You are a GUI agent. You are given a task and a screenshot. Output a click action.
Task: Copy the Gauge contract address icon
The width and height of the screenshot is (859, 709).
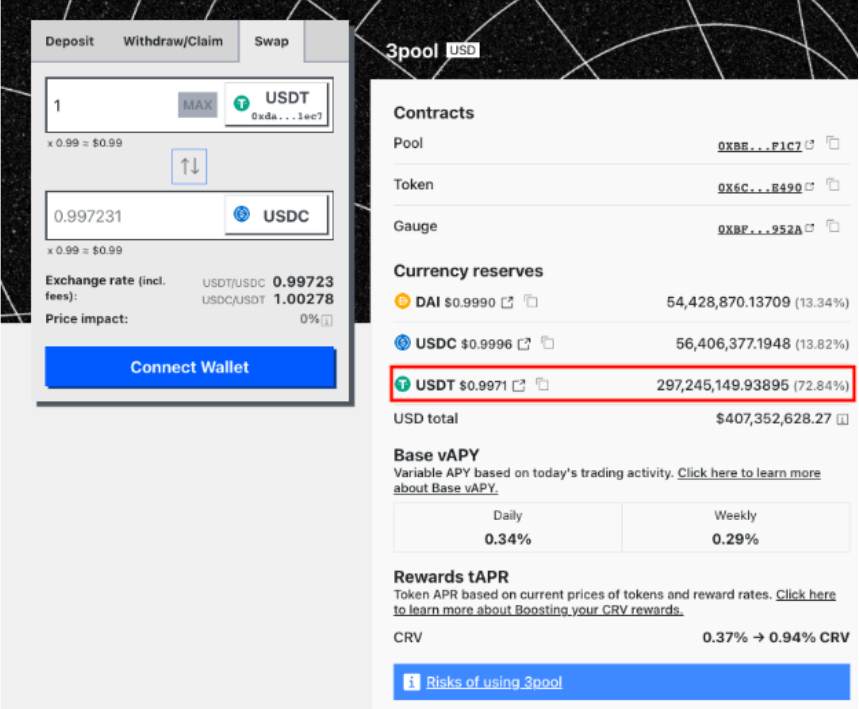(832, 226)
